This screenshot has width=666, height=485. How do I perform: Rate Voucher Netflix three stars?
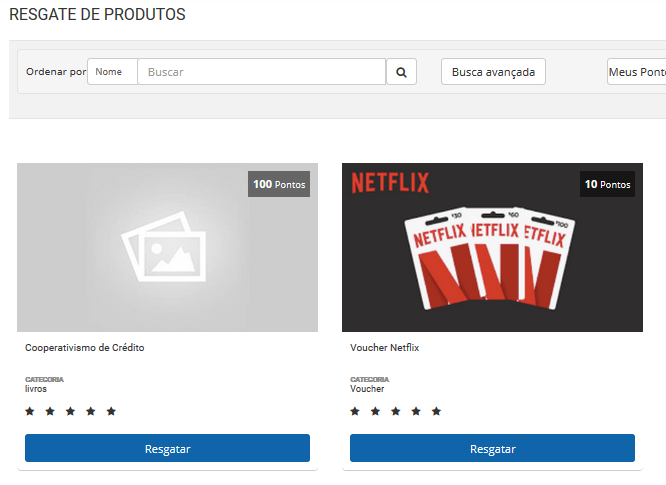tap(396, 411)
